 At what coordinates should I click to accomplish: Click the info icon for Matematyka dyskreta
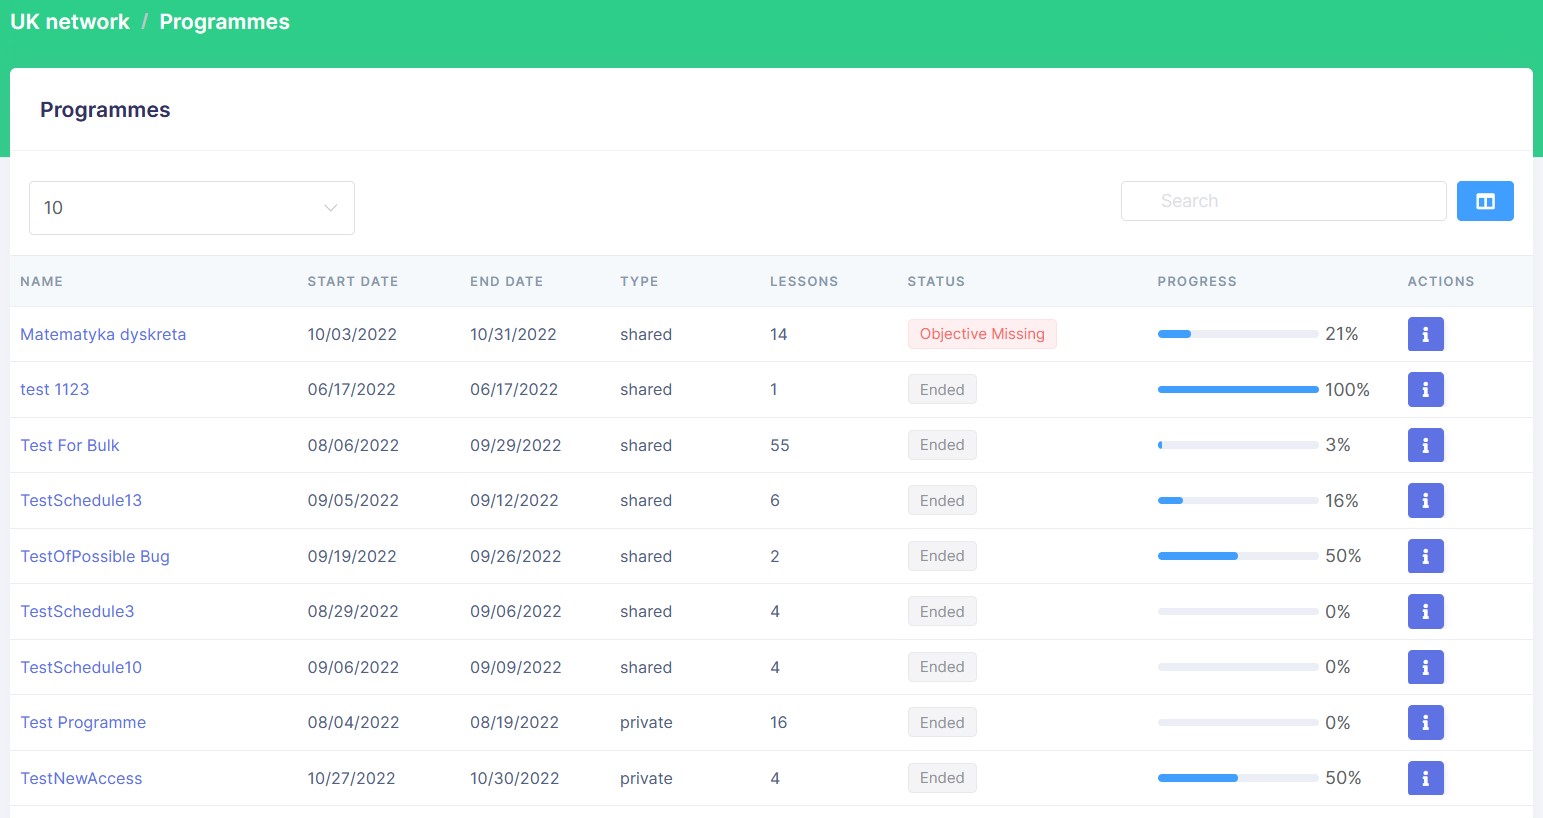pos(1425,334)
